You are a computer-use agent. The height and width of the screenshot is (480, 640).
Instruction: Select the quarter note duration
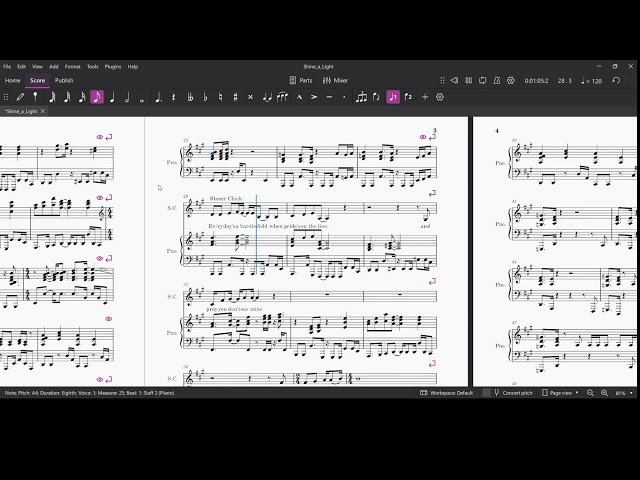(112, 97)
